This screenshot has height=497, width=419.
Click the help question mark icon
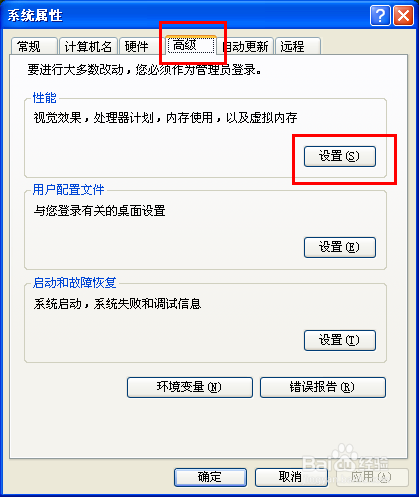point(380,15)
